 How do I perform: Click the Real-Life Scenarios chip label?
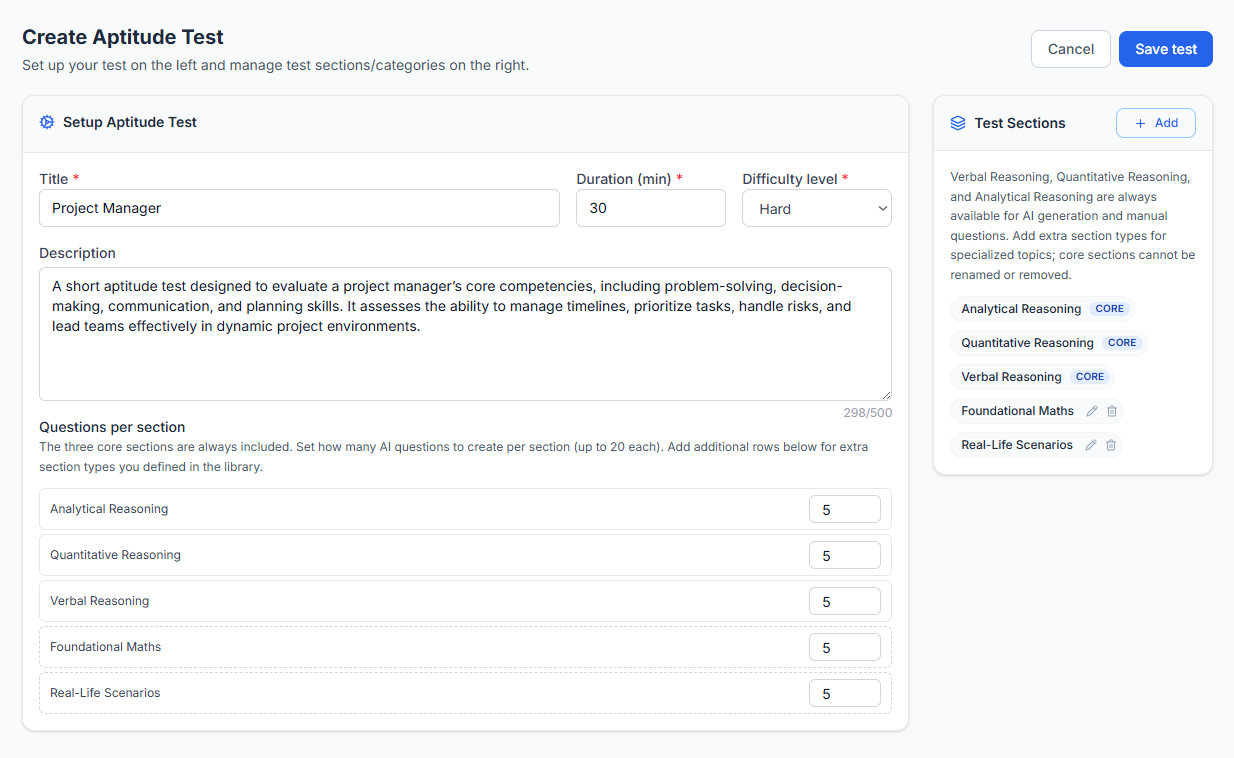click(1017, 445)
